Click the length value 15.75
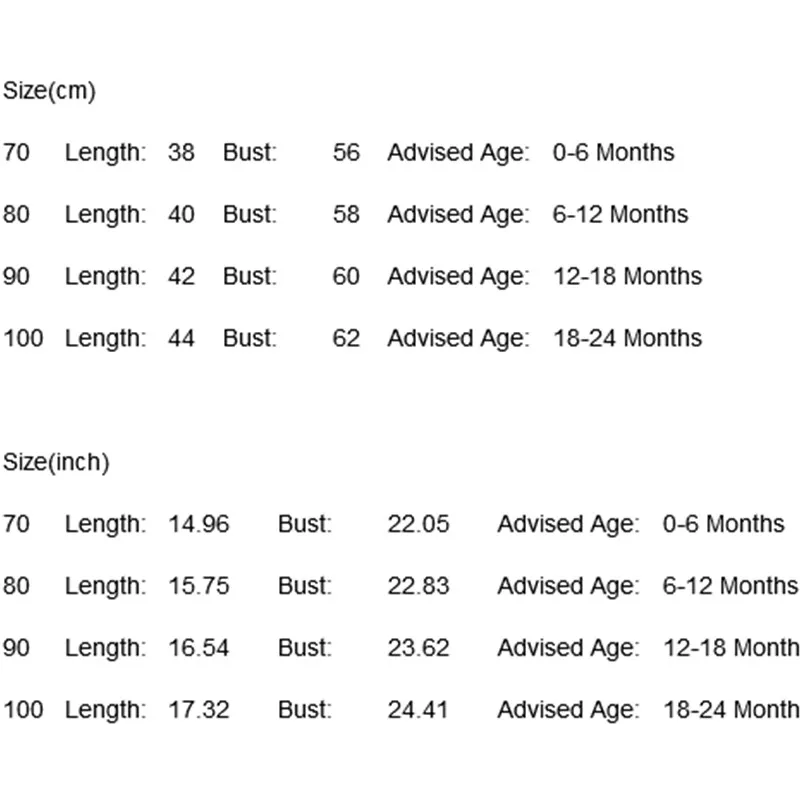Viewport: 800px width, 800px height. (199, 586)
